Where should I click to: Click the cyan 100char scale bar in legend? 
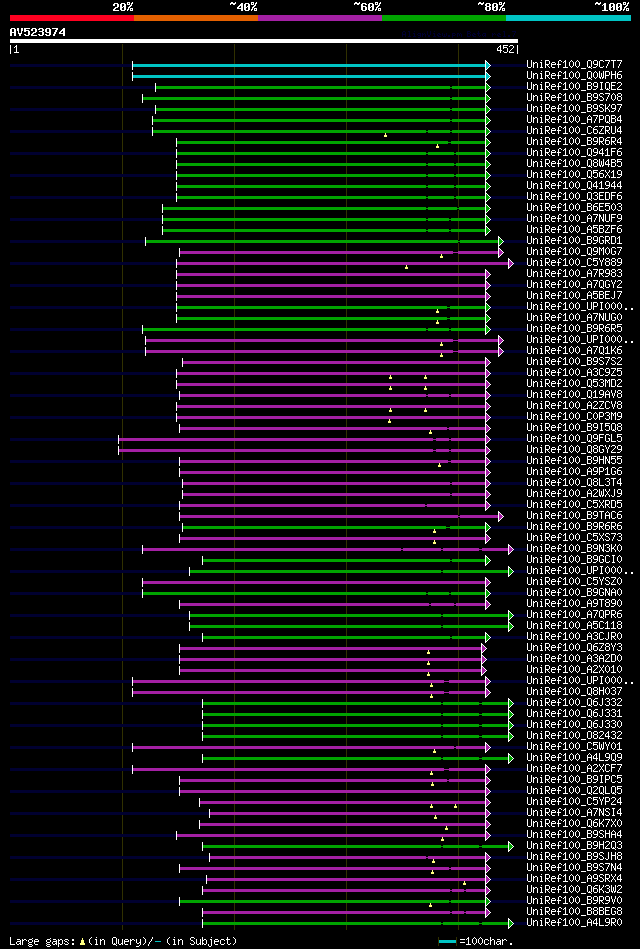pyautogui.click(x=447, y=942)
